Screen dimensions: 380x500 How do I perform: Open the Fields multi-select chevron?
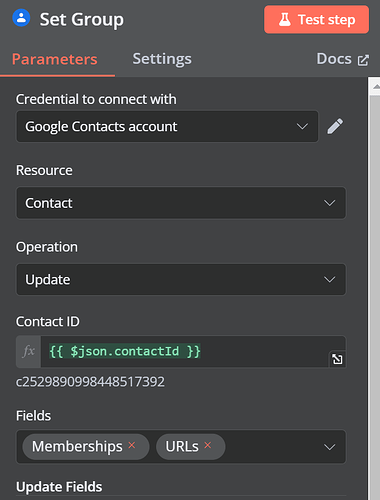pos(329,447)
